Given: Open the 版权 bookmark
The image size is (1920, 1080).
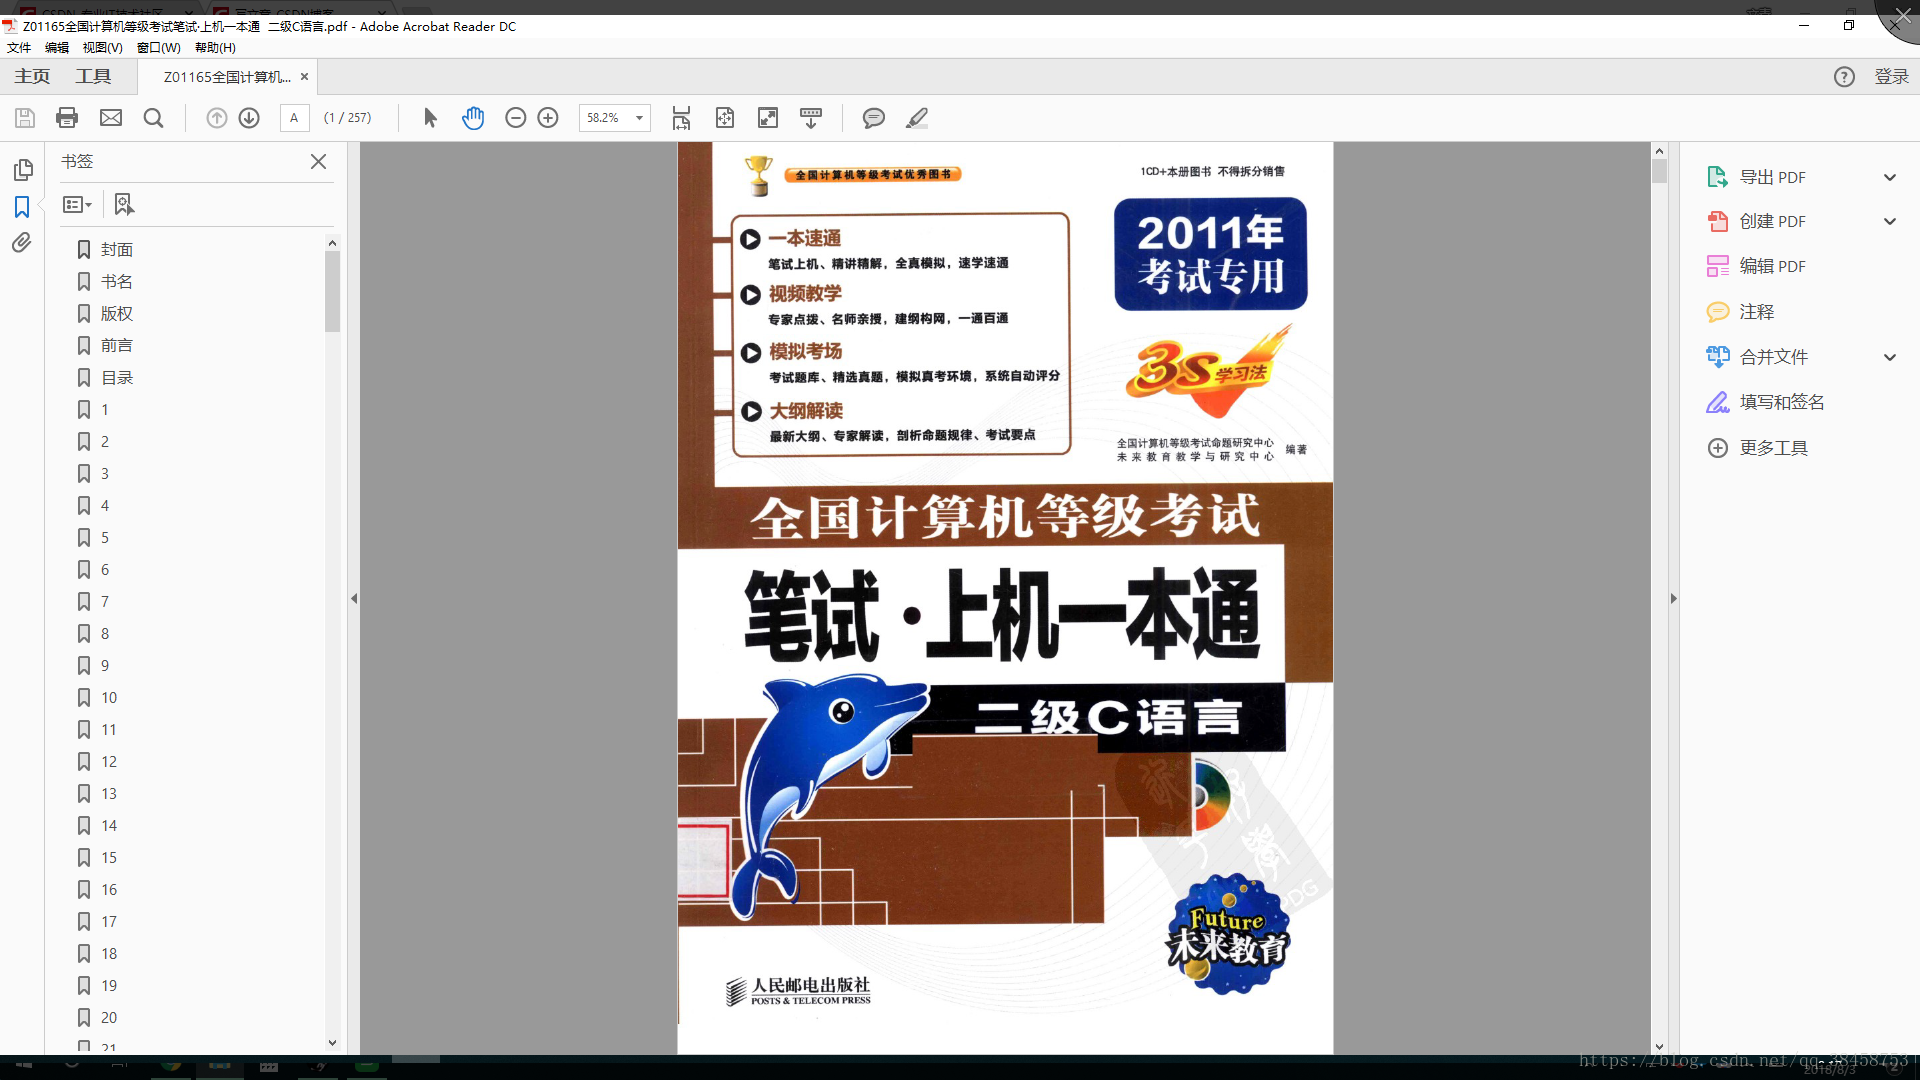Looking at the screenshot, I should click(117, 313).
